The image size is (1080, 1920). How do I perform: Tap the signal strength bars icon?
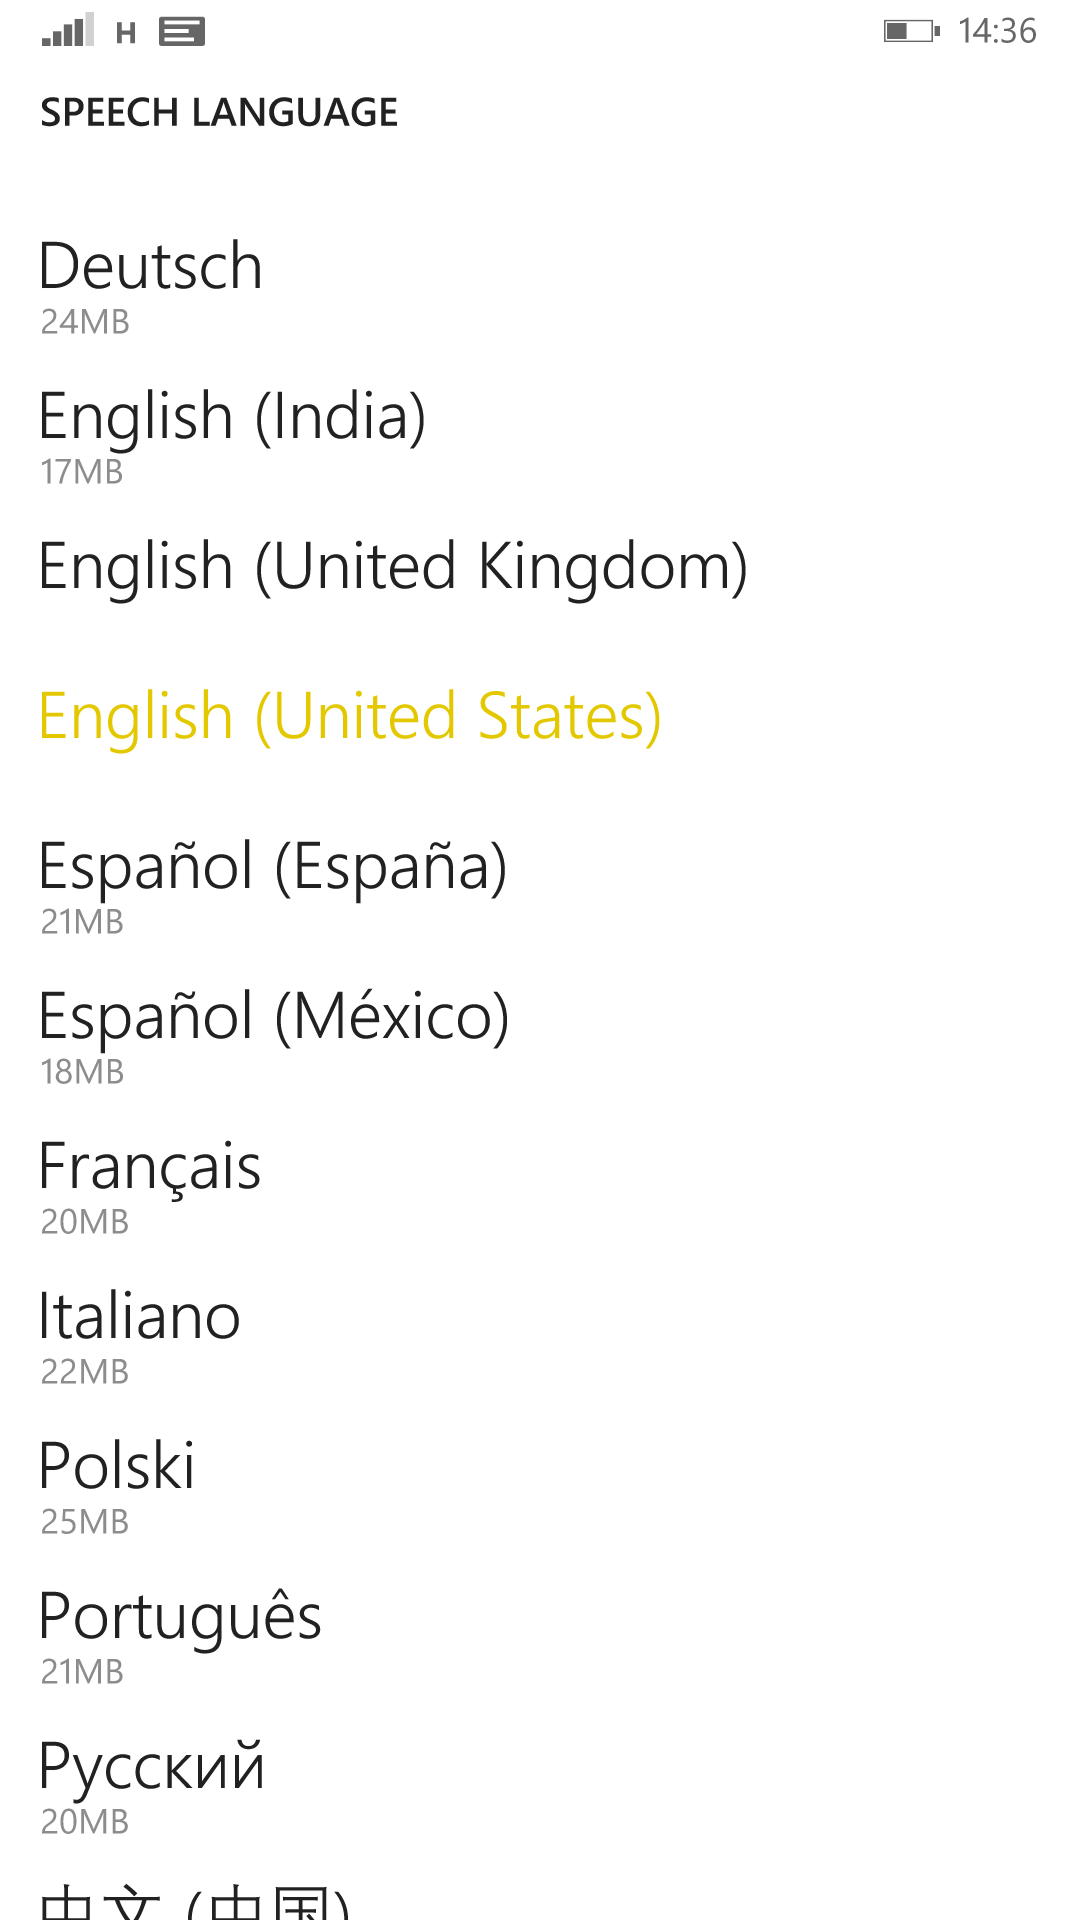pyautogui.click(x=67, y=31)
